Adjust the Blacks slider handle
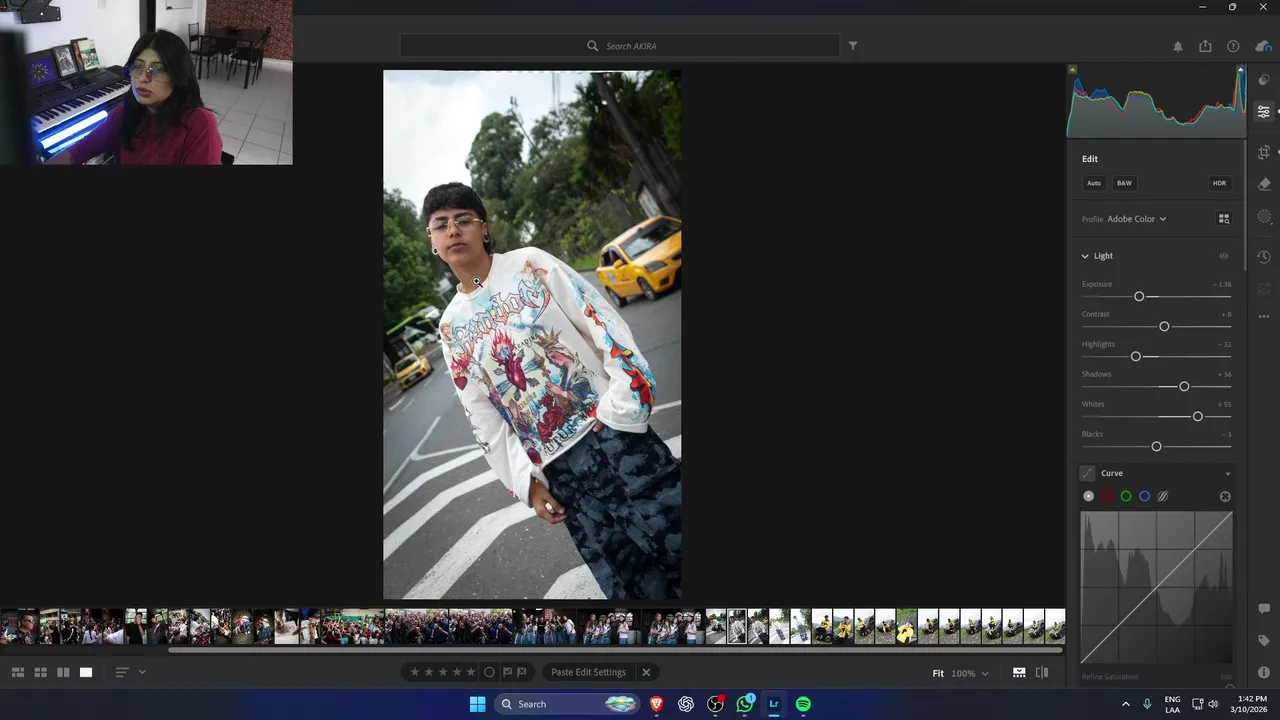Viewport: 1280px width, 720px height. [x=1157, y=446]
